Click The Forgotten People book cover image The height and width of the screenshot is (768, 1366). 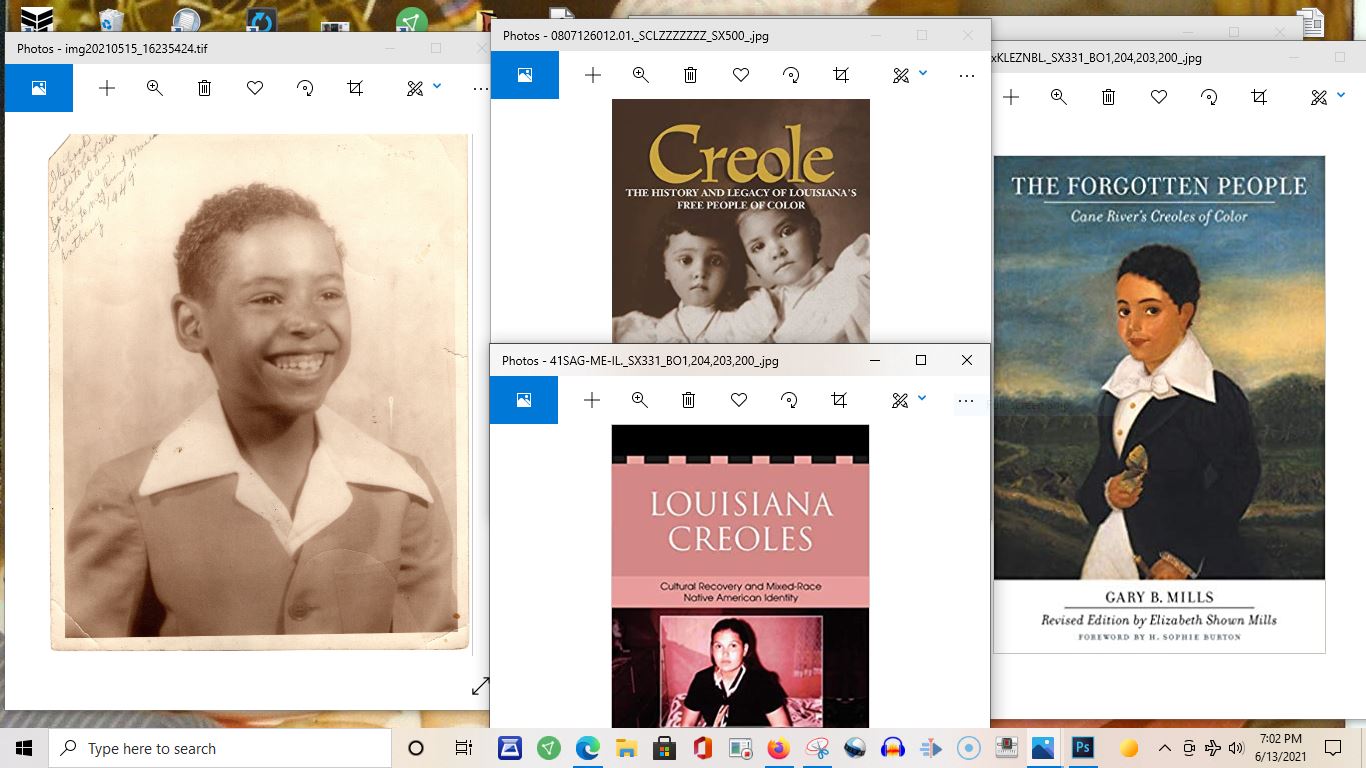click(x=1159, y=404)
